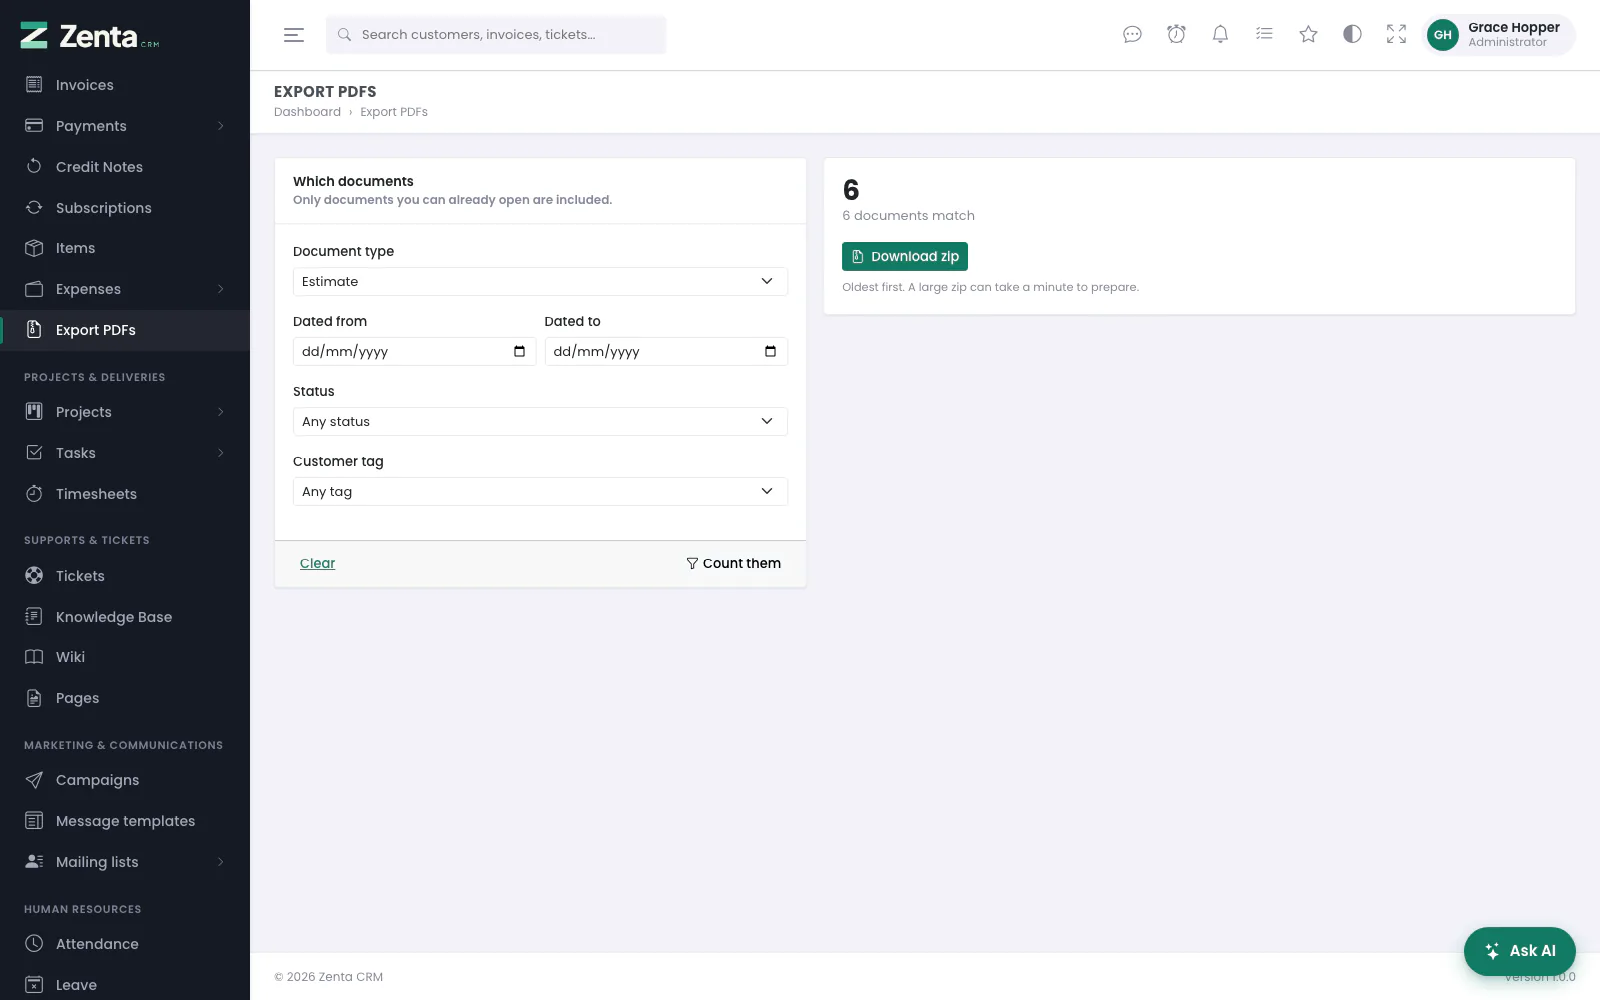
Task: Click the Download zip button
Action: tap(905, 257)
